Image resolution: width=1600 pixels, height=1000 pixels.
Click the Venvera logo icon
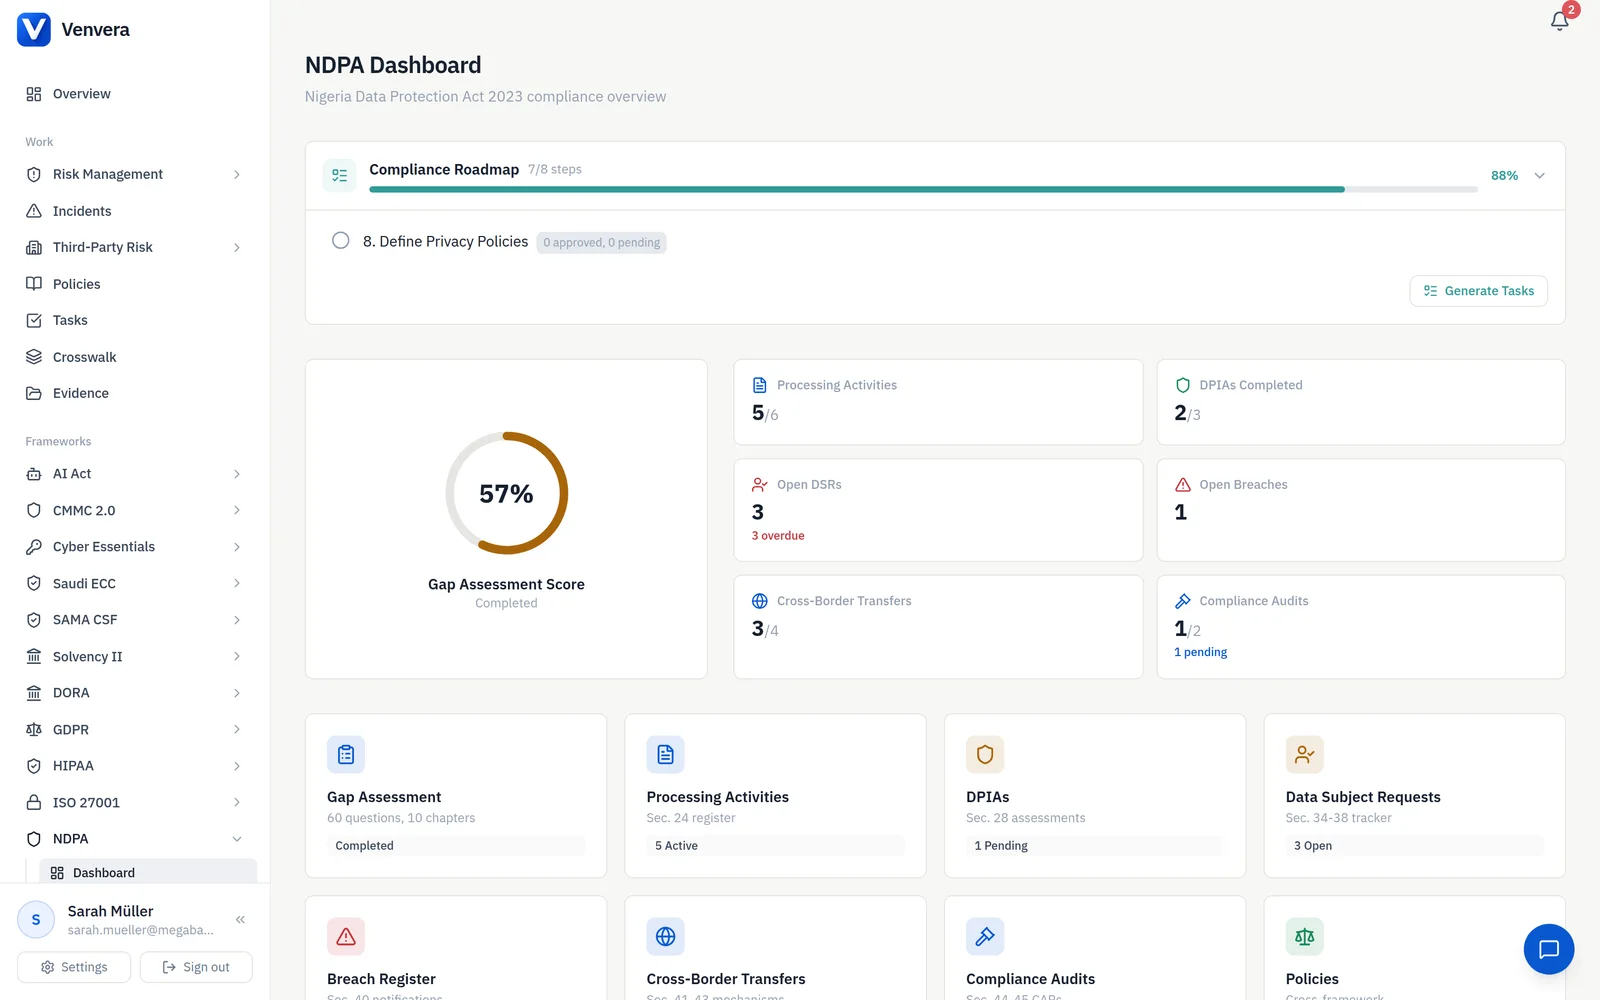34,30
